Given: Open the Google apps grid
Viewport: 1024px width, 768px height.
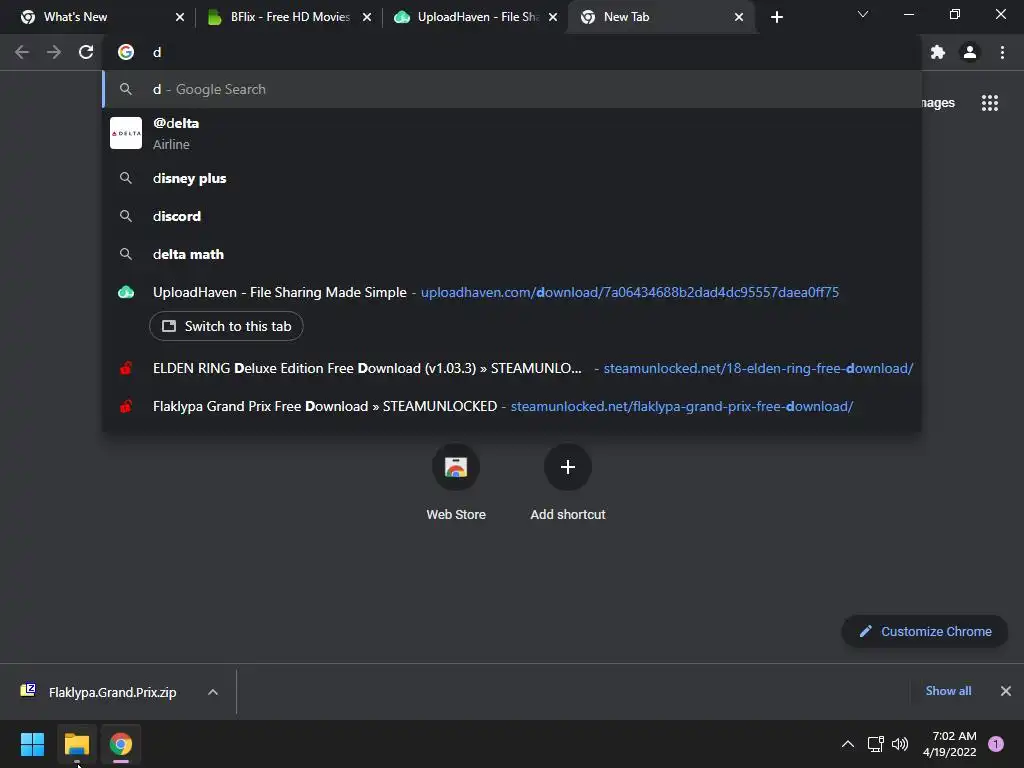Looking at the screenshot, I should (989, 103).
